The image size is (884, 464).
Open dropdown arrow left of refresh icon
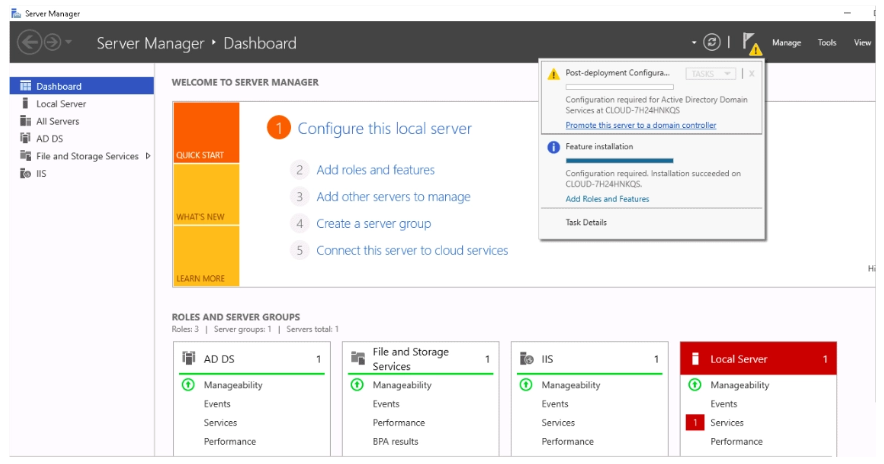(694, 43)
